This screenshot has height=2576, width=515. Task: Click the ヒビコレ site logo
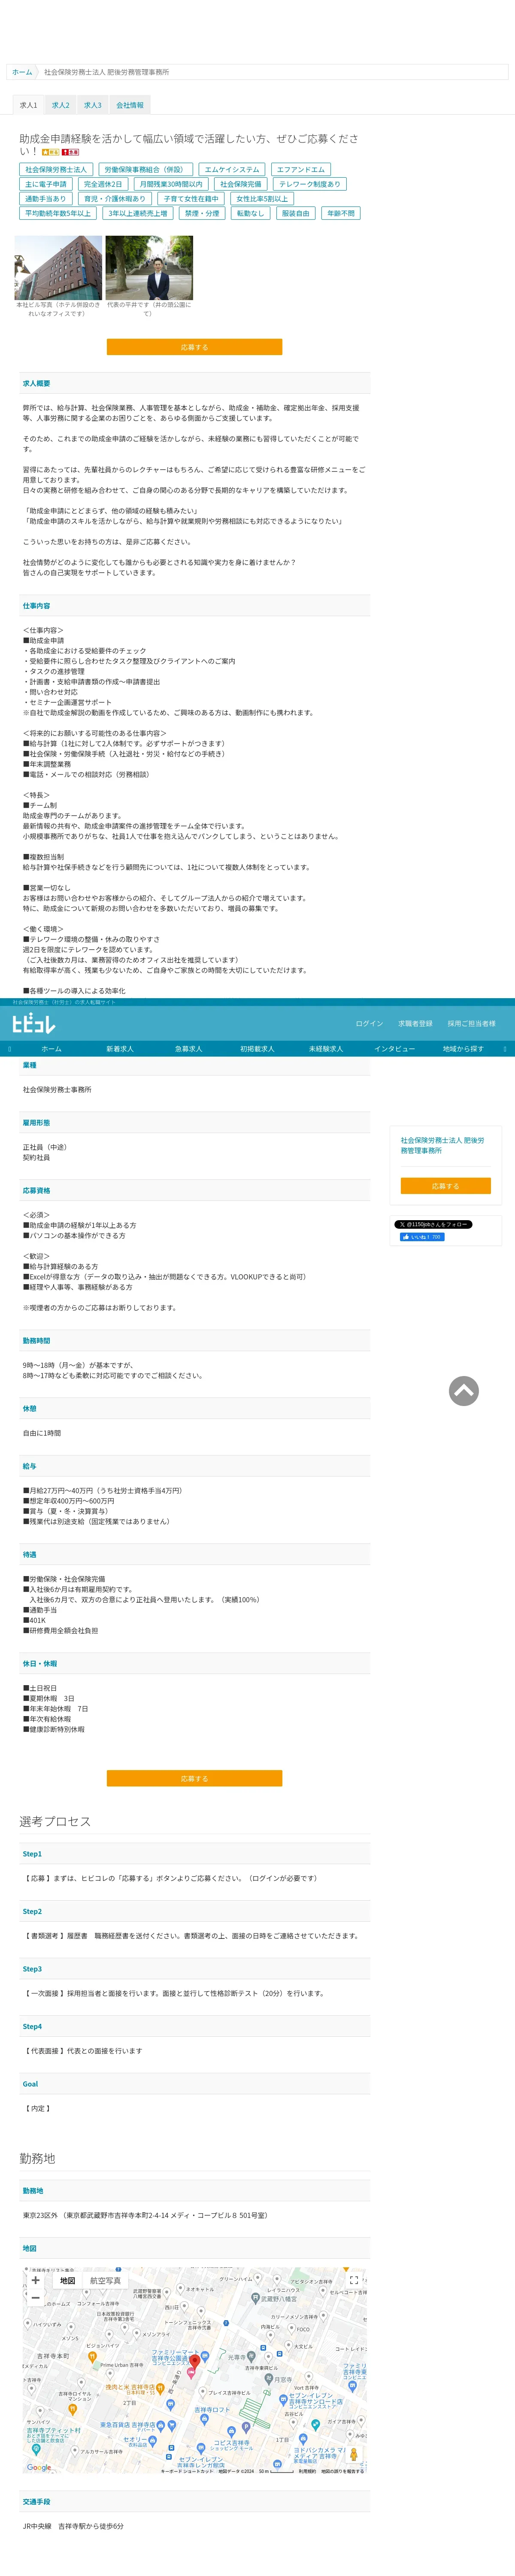33,1023
